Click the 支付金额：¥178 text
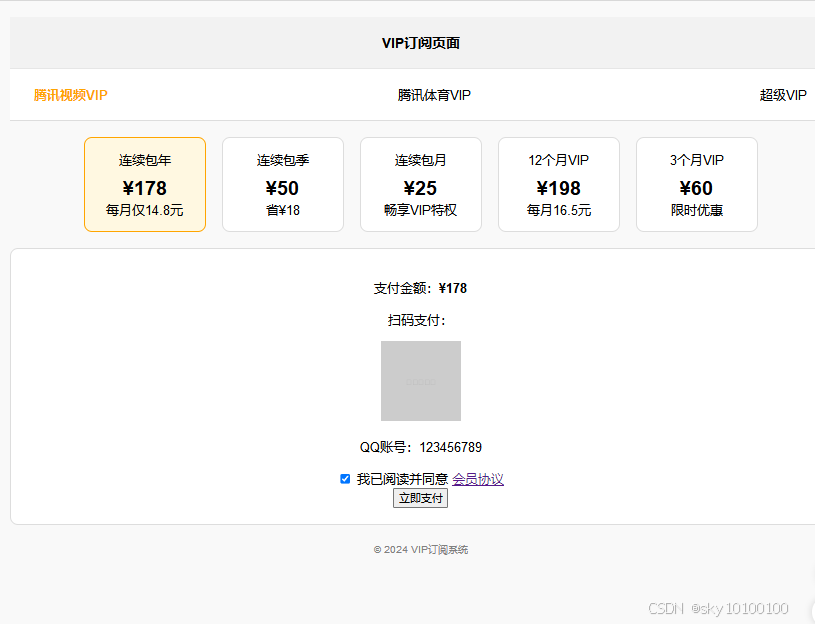Image resolution: width=815 pixels, height=624 pixels. [420, 288]
